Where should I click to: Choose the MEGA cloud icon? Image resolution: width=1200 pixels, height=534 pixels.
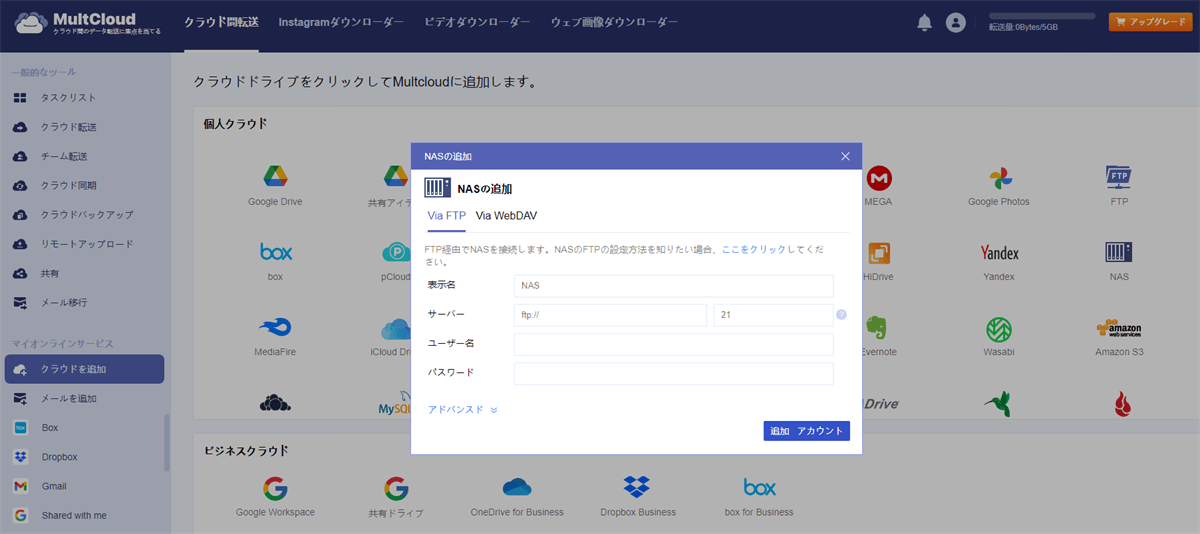tap(878, 179)
